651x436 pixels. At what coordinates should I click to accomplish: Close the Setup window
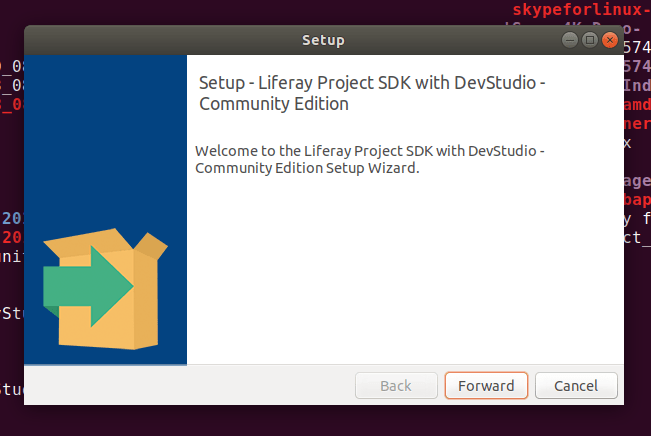tap(610, 40)
